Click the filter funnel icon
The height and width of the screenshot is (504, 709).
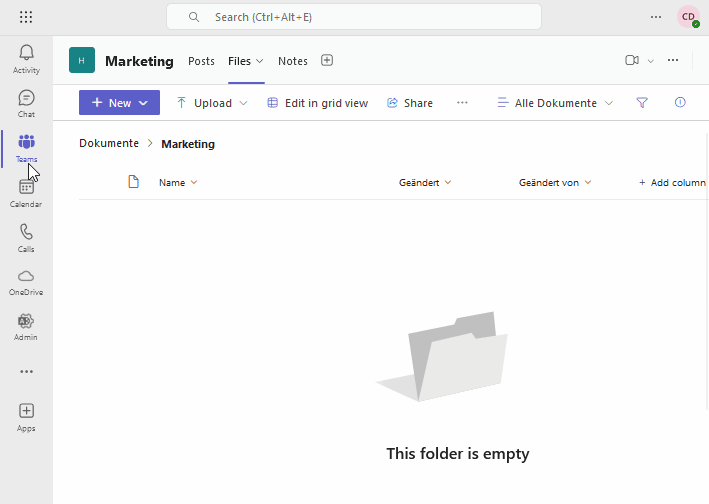642,103
